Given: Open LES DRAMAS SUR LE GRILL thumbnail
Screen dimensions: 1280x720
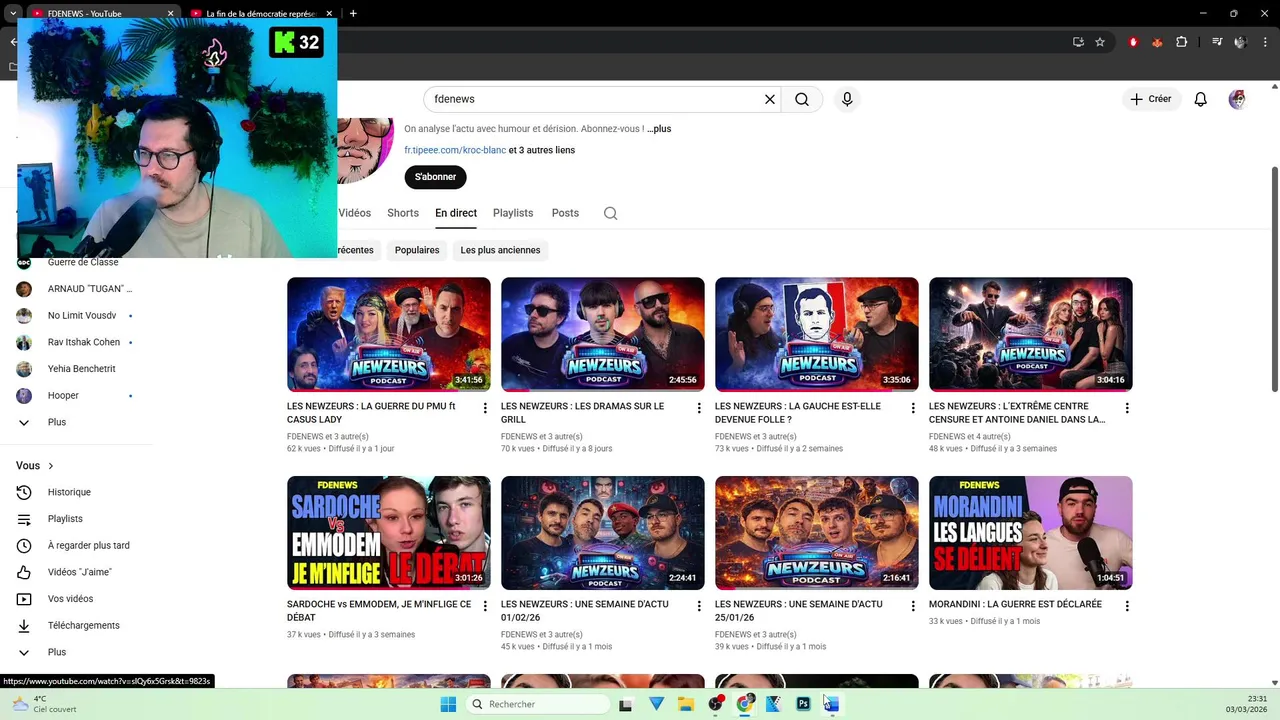Looking at the screenshot, I should click(x=603, y=334).
